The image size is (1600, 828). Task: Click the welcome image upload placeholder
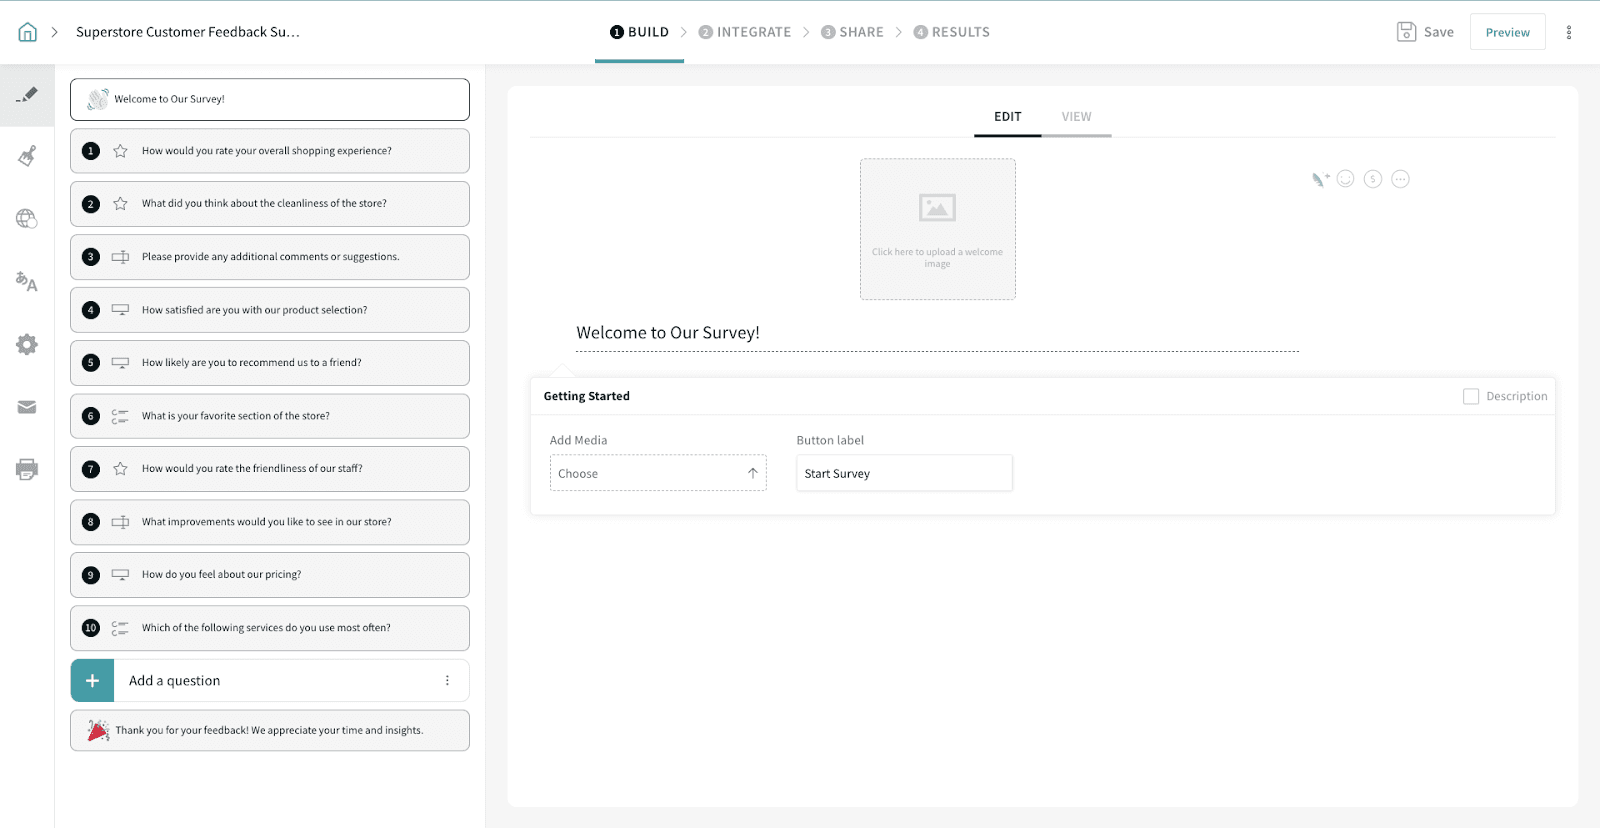pyautogui.click(x=937, y=229)
